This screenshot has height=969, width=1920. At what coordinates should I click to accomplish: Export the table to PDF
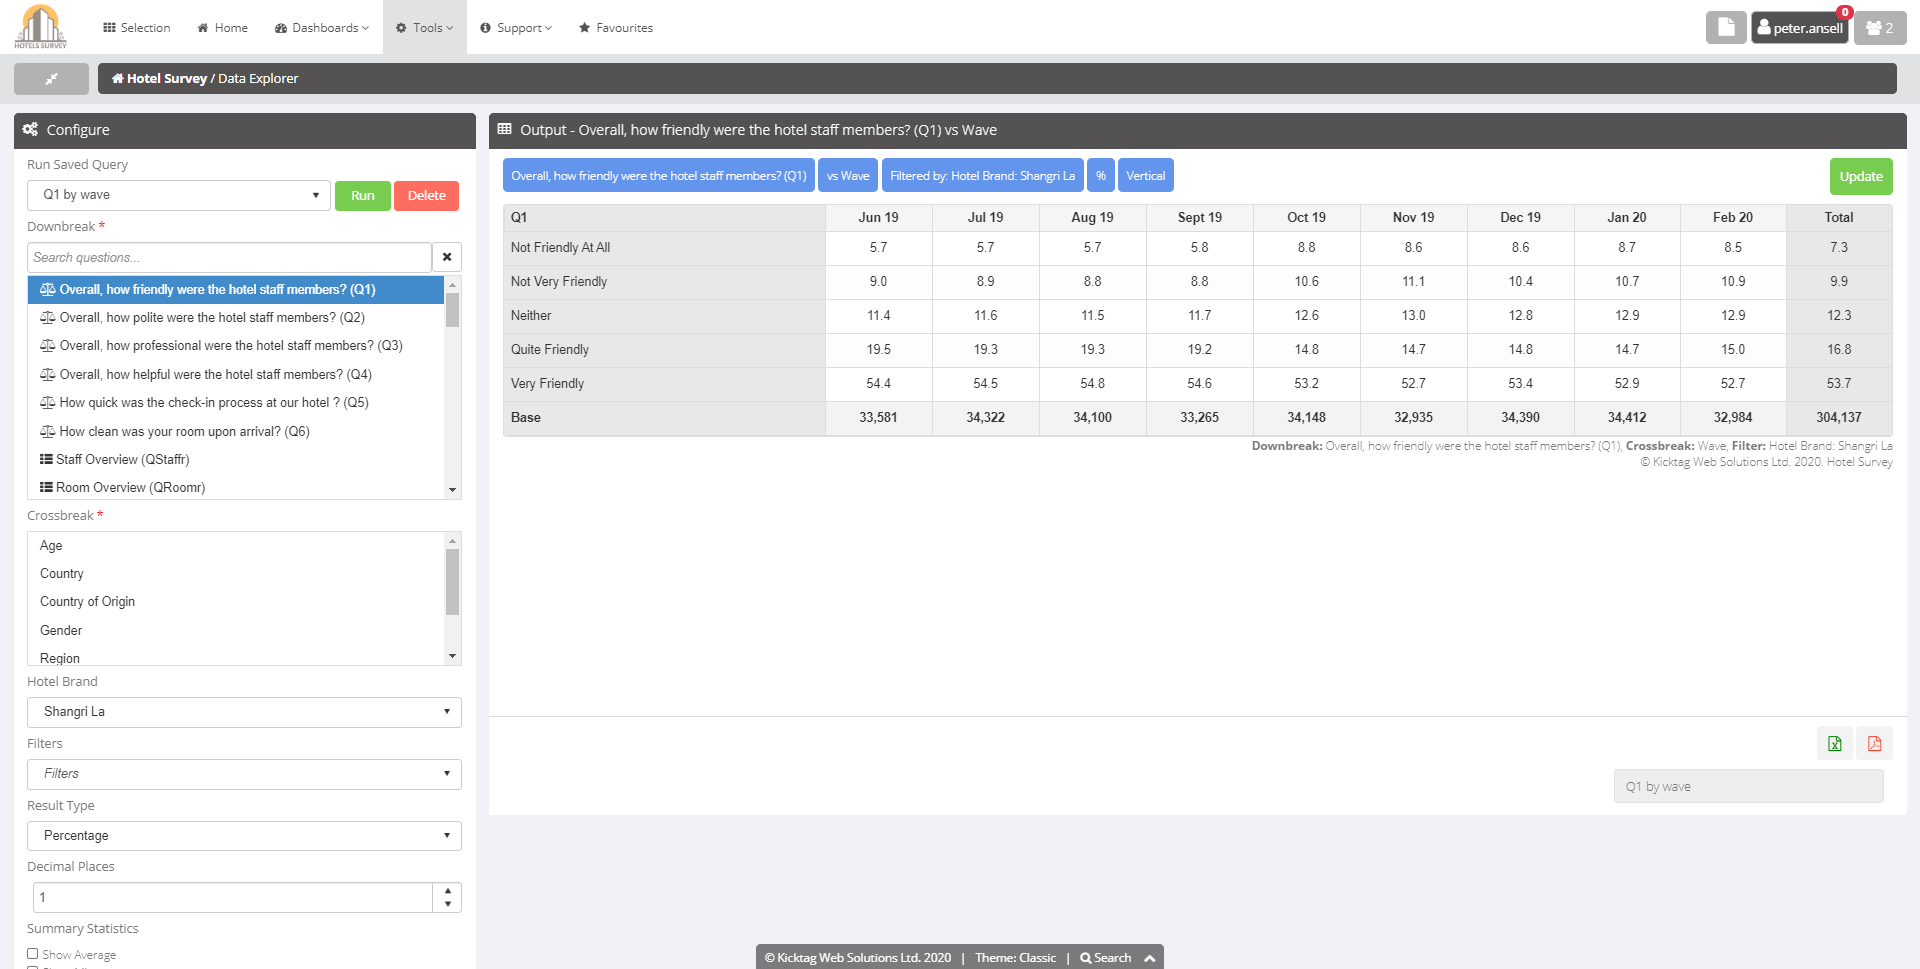click(x=1875, y=744)
